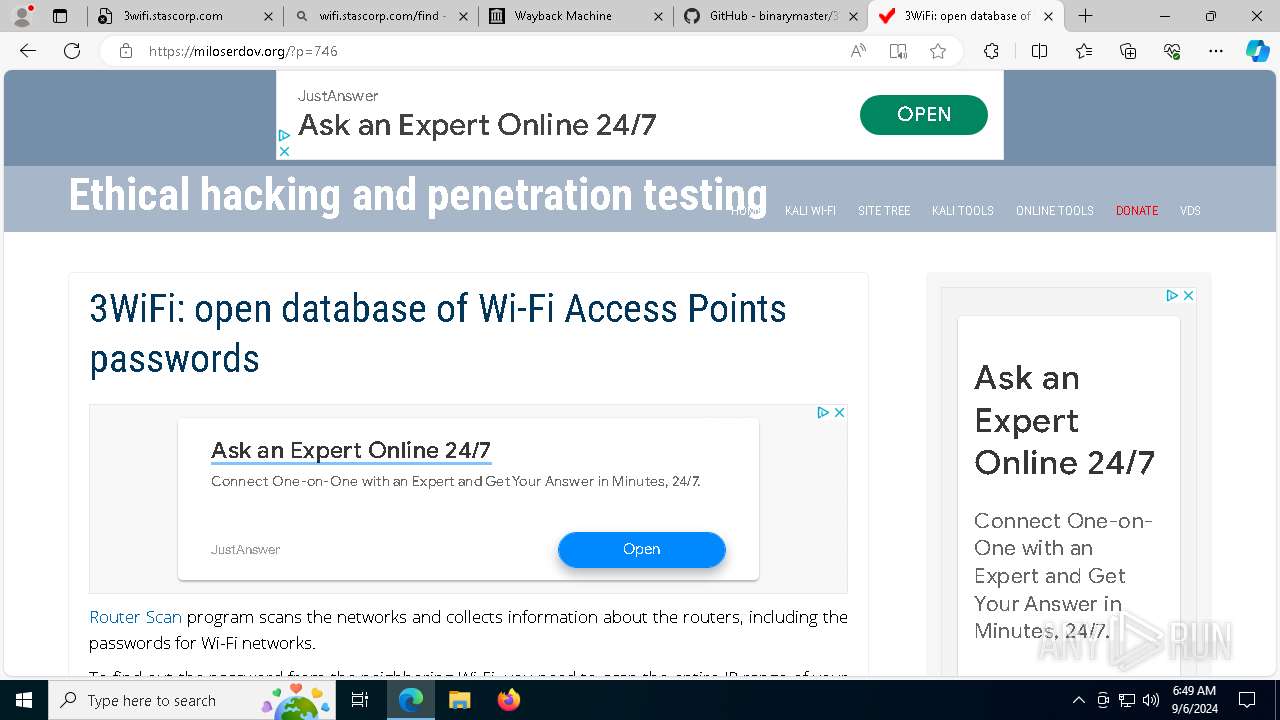Close the in-article ad
This screenshot has height=720, width=1280.
[x=840, y=412]
